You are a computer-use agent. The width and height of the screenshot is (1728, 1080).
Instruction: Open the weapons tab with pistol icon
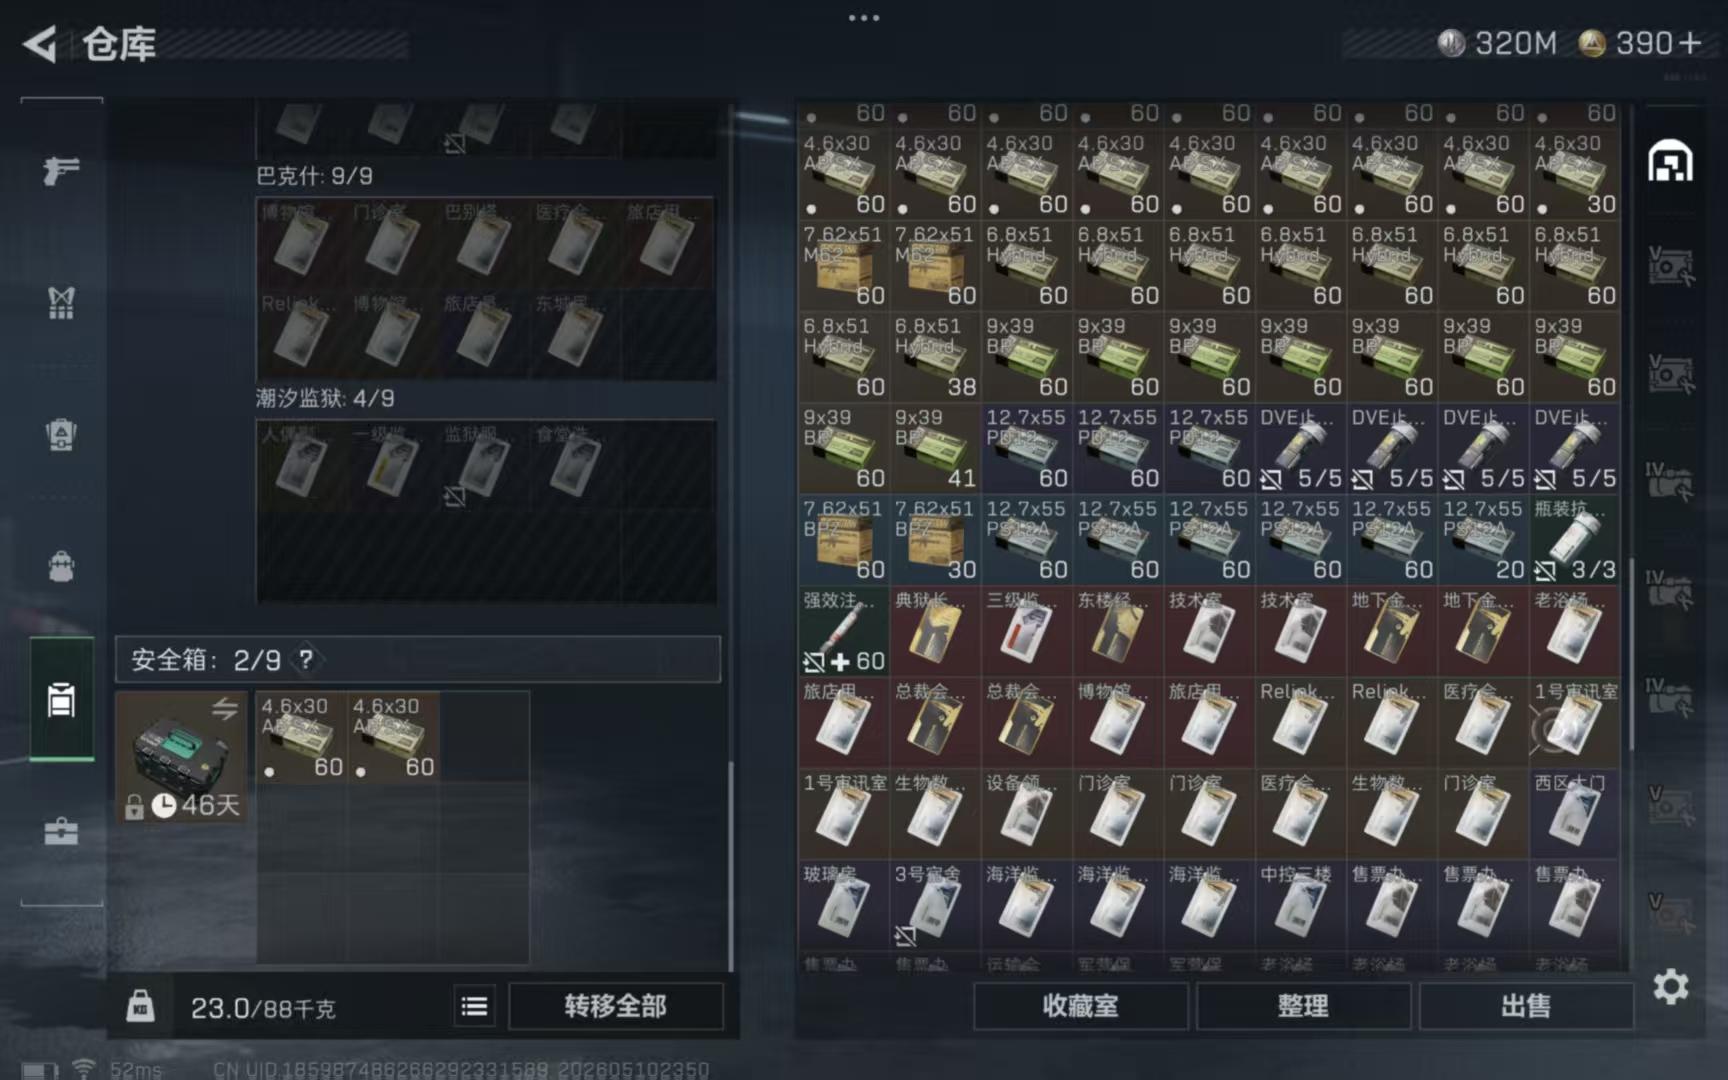click(61, 171)
